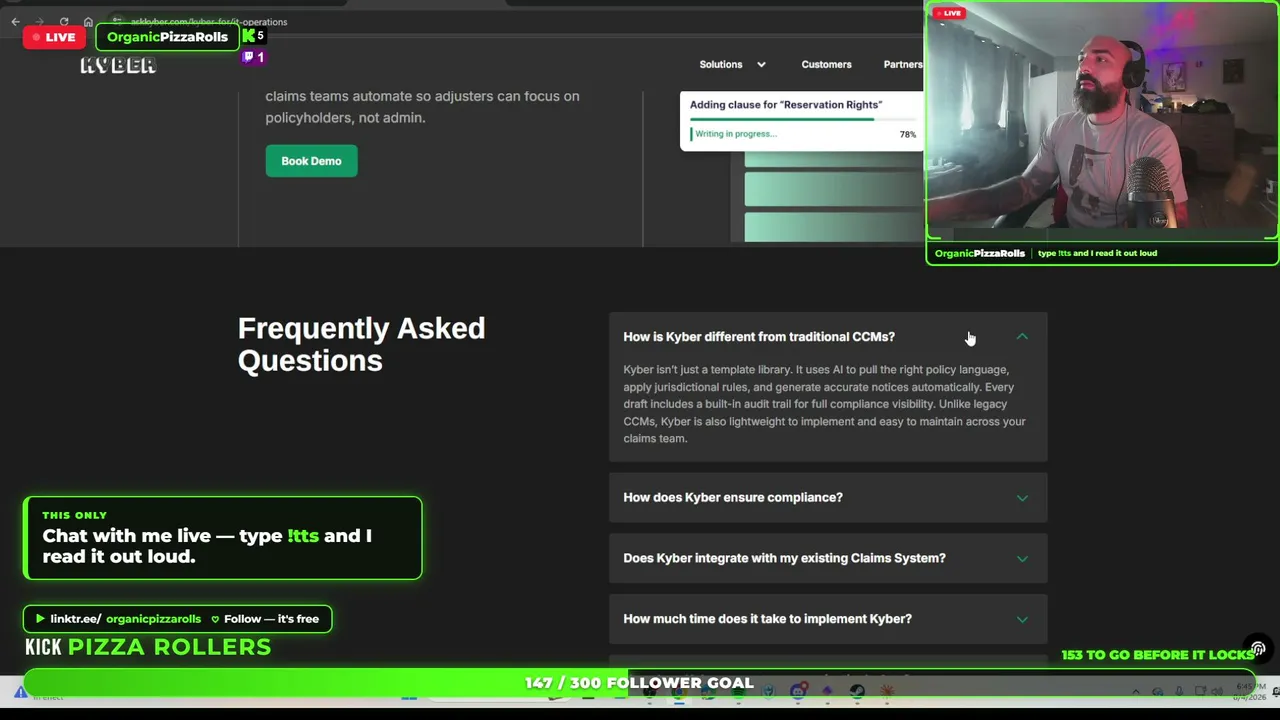Viewport: 1280px width, 720px height.
Task: Expand 'How much time does it take to implement Kyber?'
Action: point(828,619)
